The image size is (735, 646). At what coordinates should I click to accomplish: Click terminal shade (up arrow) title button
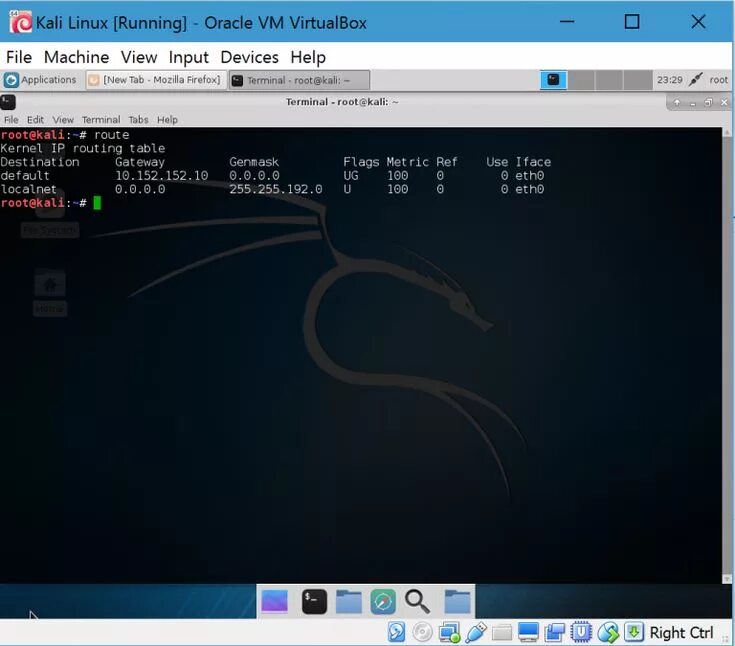(677, 102)
